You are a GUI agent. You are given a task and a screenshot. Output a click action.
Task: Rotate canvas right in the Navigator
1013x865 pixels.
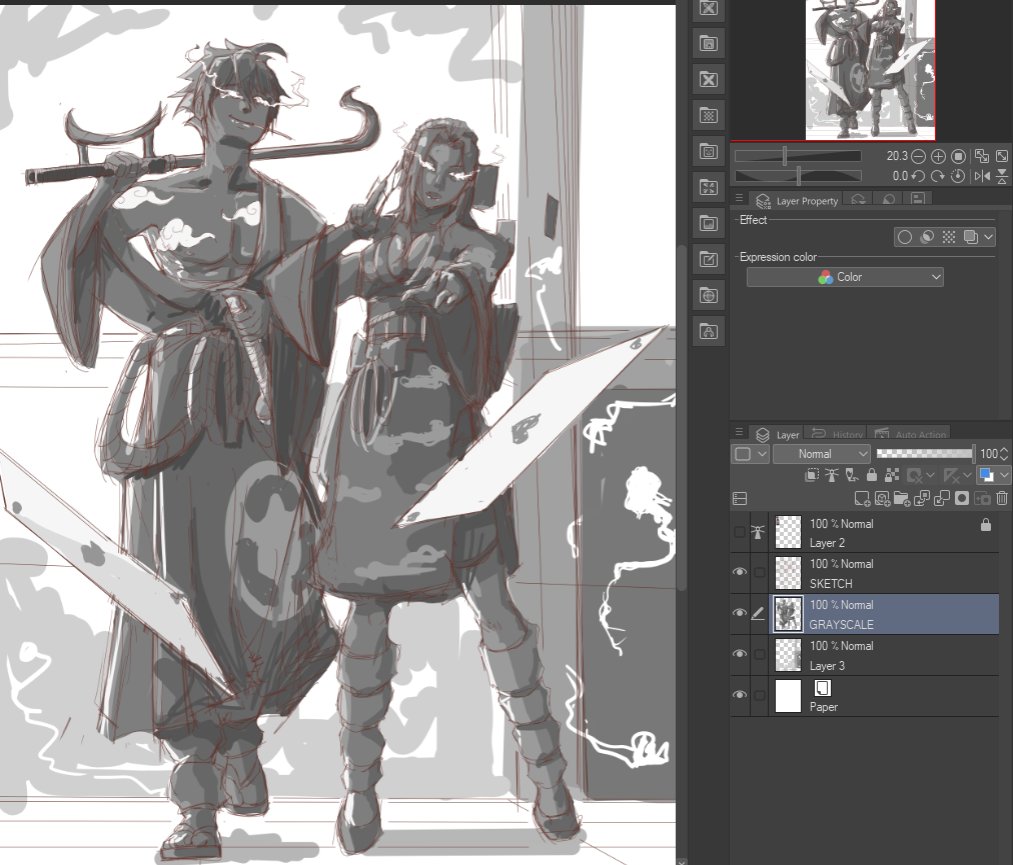tap(938, 176)
